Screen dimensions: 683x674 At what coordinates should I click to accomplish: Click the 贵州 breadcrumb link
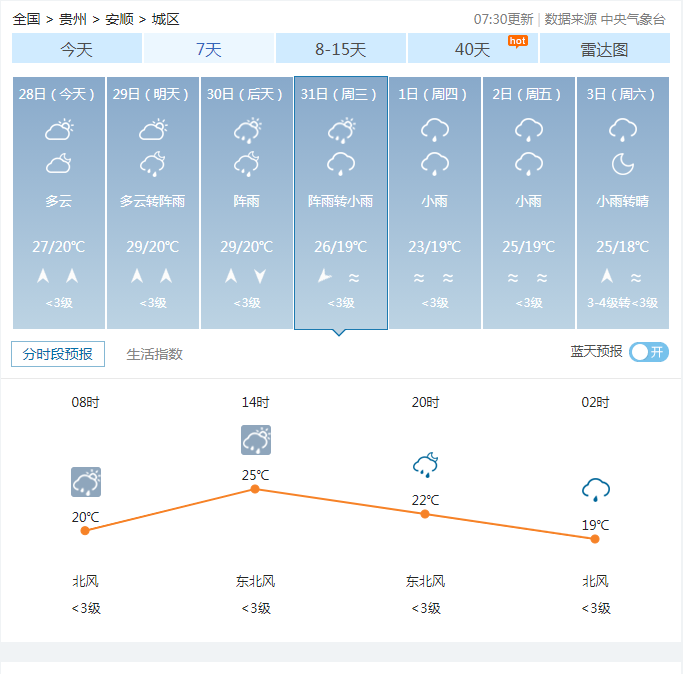tap(73, 19)
